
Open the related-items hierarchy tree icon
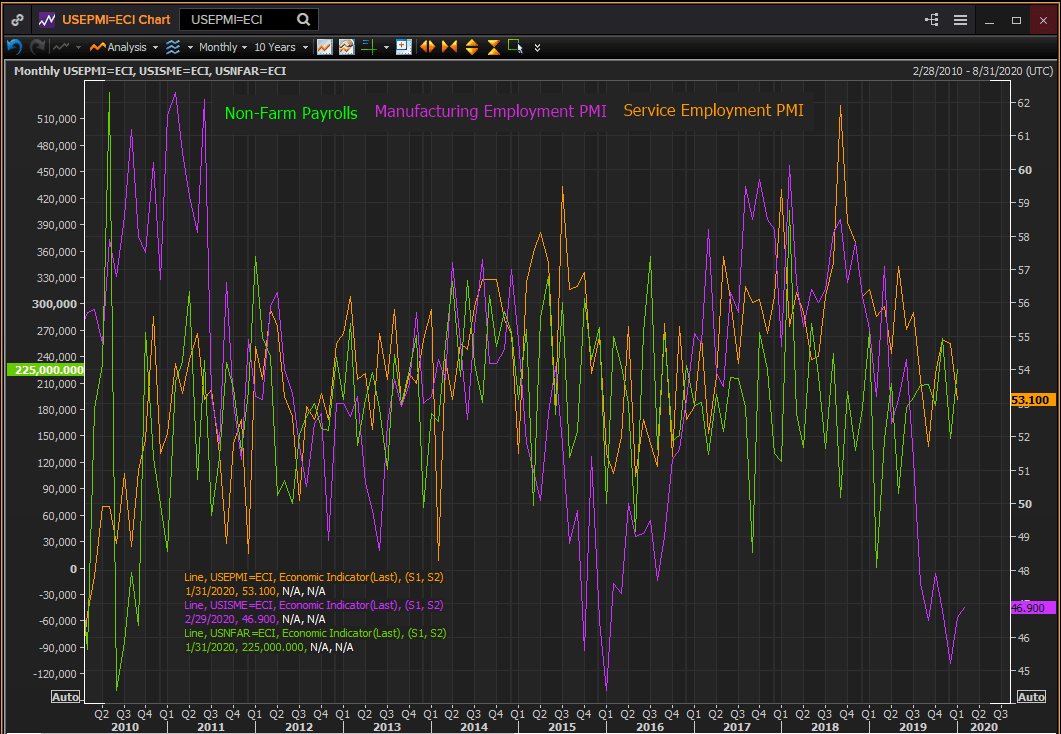click(932, 19)
